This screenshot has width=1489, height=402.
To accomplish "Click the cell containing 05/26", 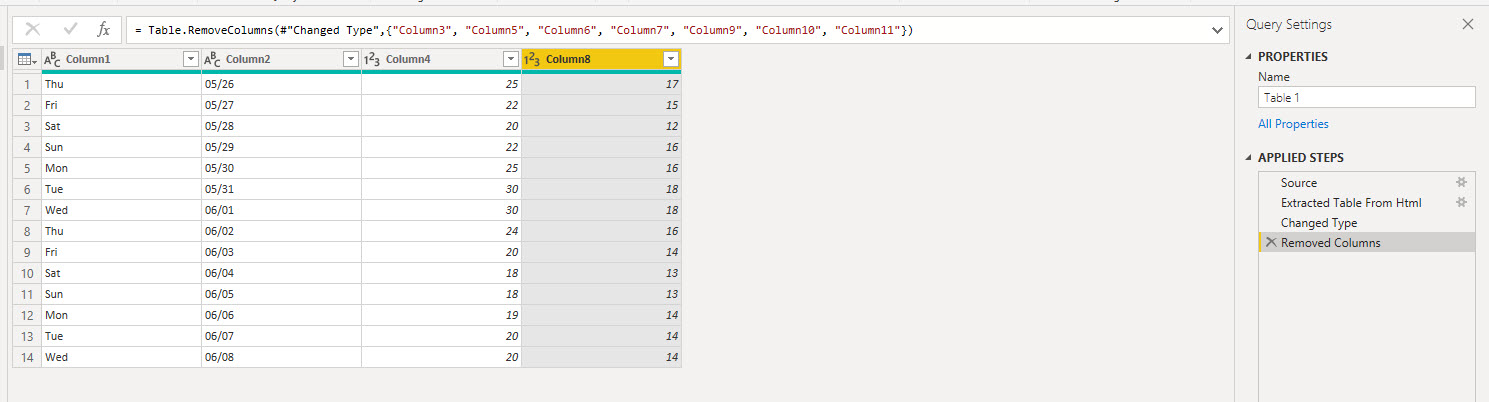I will (281, 84).
